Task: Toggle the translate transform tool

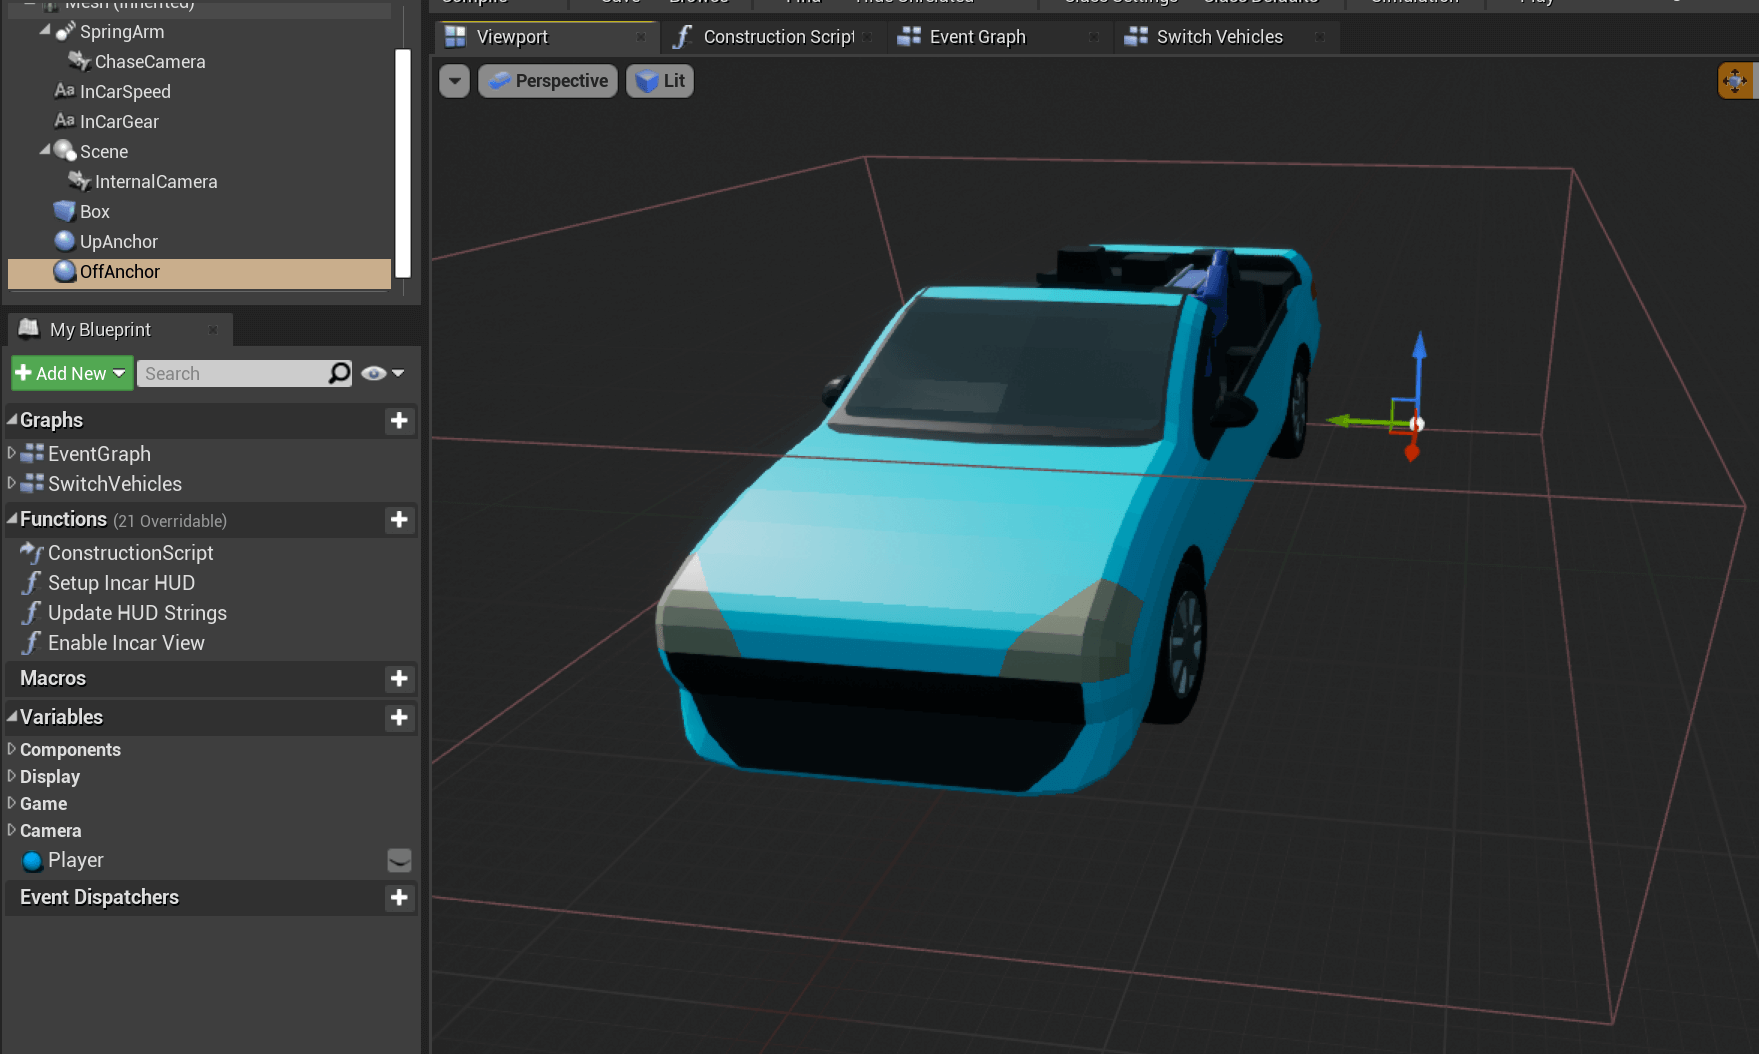Action: coord(1736,81)
